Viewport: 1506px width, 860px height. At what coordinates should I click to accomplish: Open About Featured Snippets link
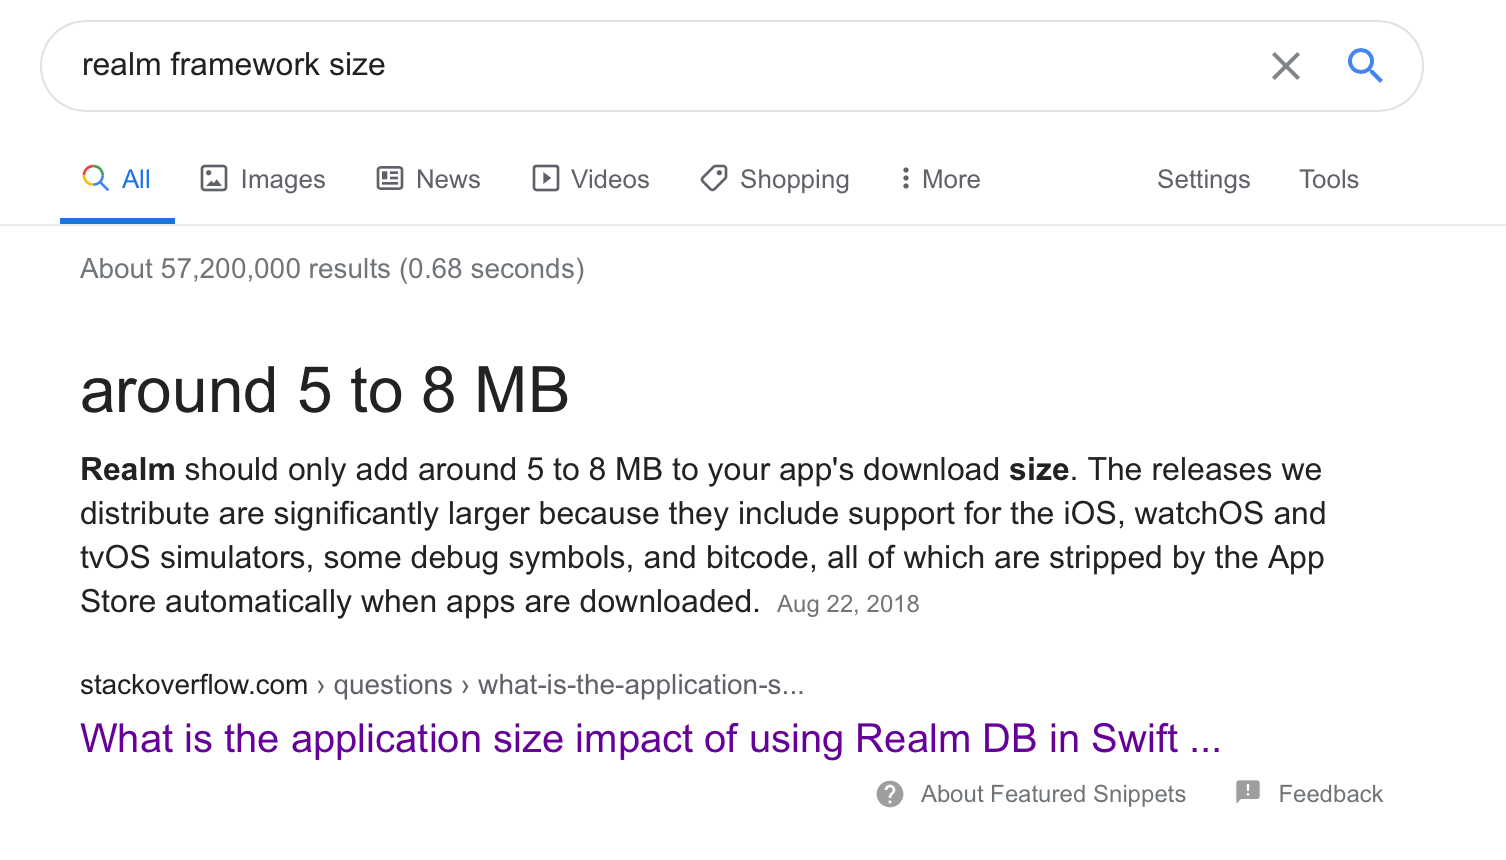1053,794
